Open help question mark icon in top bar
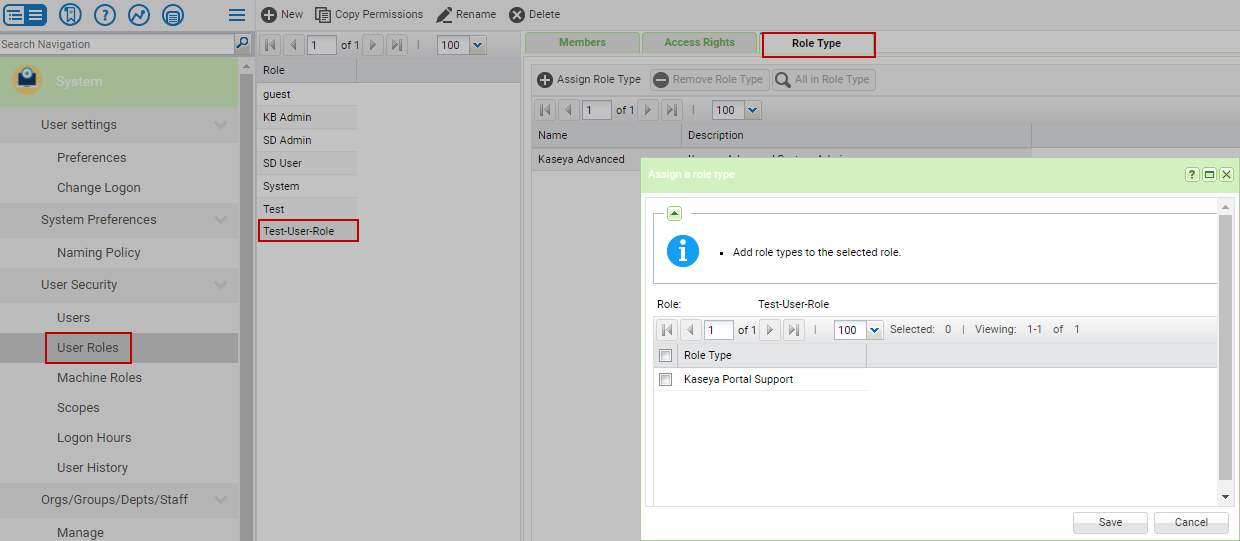Image resolution: width=1240 pixels, height=541 pixels. click(105, 15)
